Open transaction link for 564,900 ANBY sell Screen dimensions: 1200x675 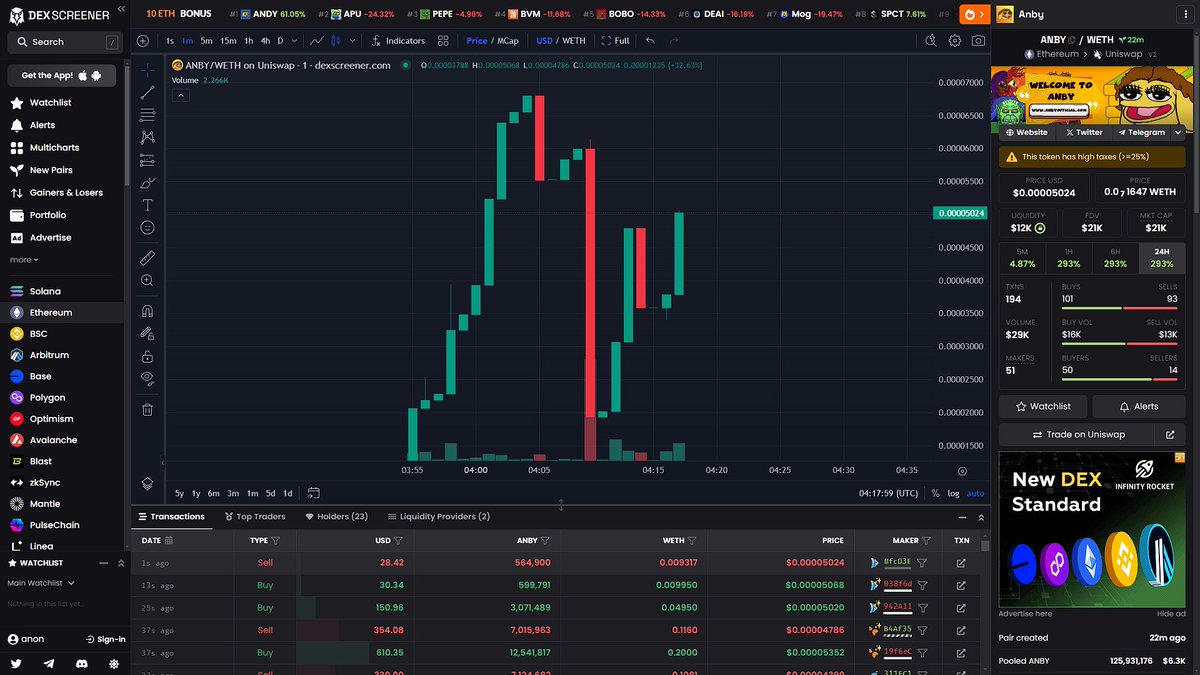[961, 563]
